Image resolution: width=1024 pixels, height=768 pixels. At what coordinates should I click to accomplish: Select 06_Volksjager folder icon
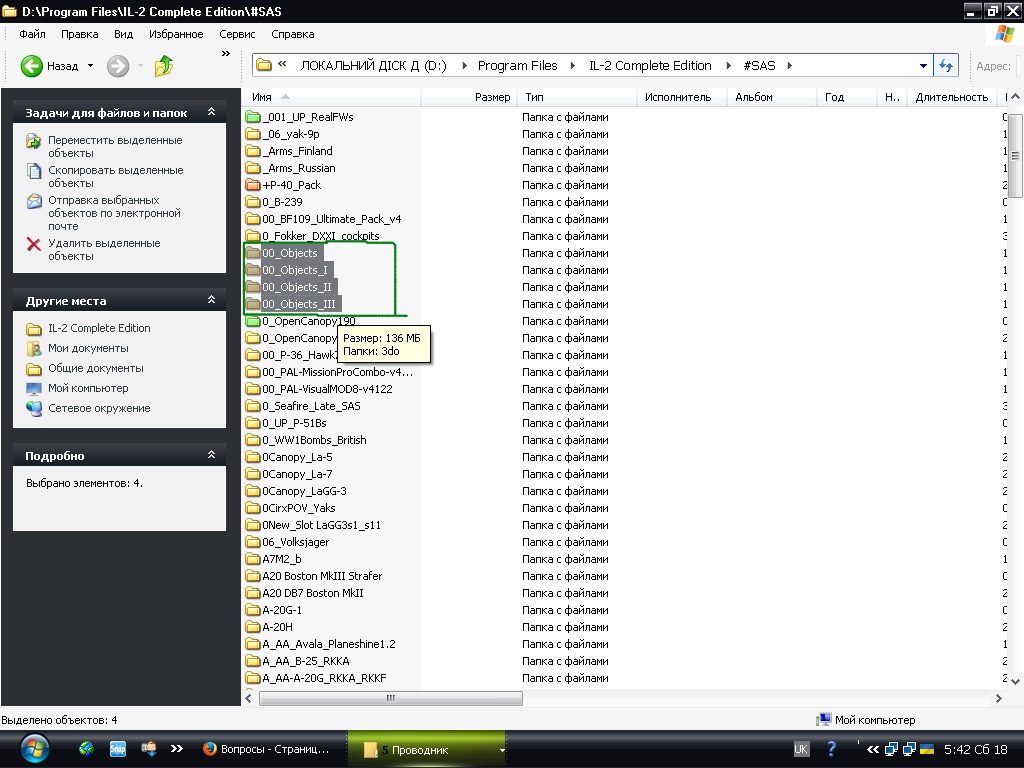pyautogui.click(x=253, y=542)
